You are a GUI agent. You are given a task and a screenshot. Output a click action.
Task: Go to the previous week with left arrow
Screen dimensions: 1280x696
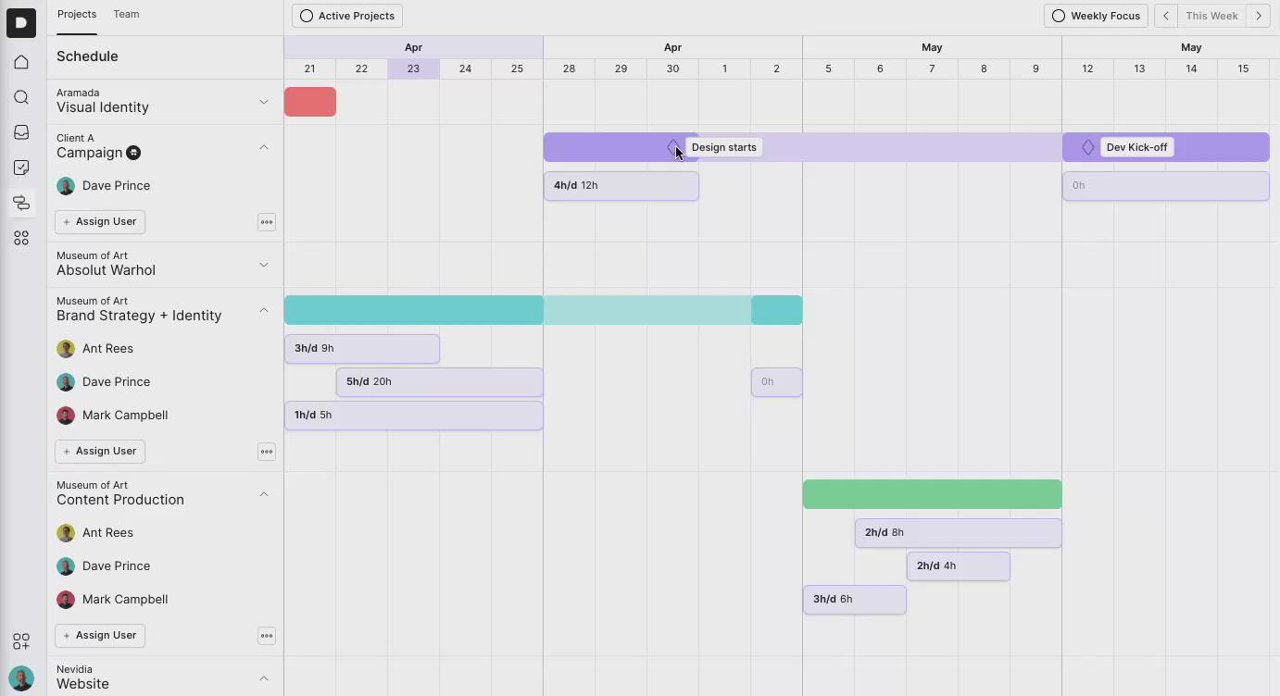point(1166,16)
